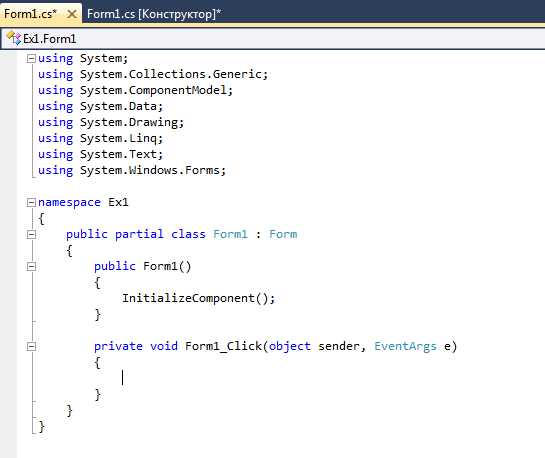Click on 'System.Data' text
This screenshot has height=458, width=545.
[118, 106]
